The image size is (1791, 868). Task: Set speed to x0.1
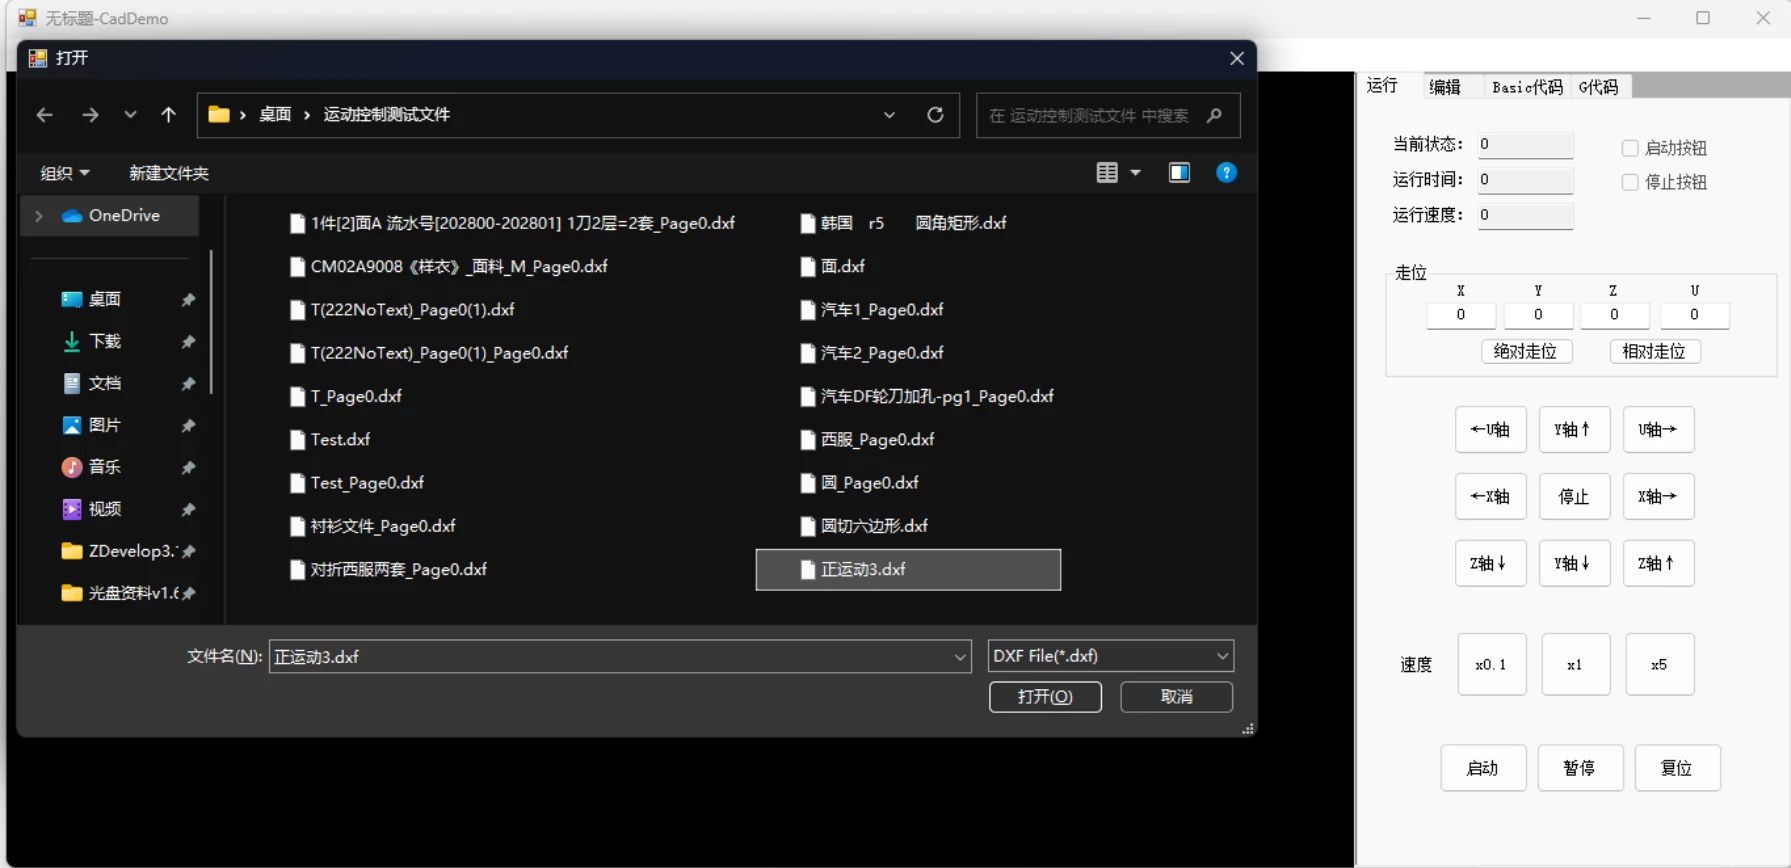pyautogui.click(x=1492, y=664)
